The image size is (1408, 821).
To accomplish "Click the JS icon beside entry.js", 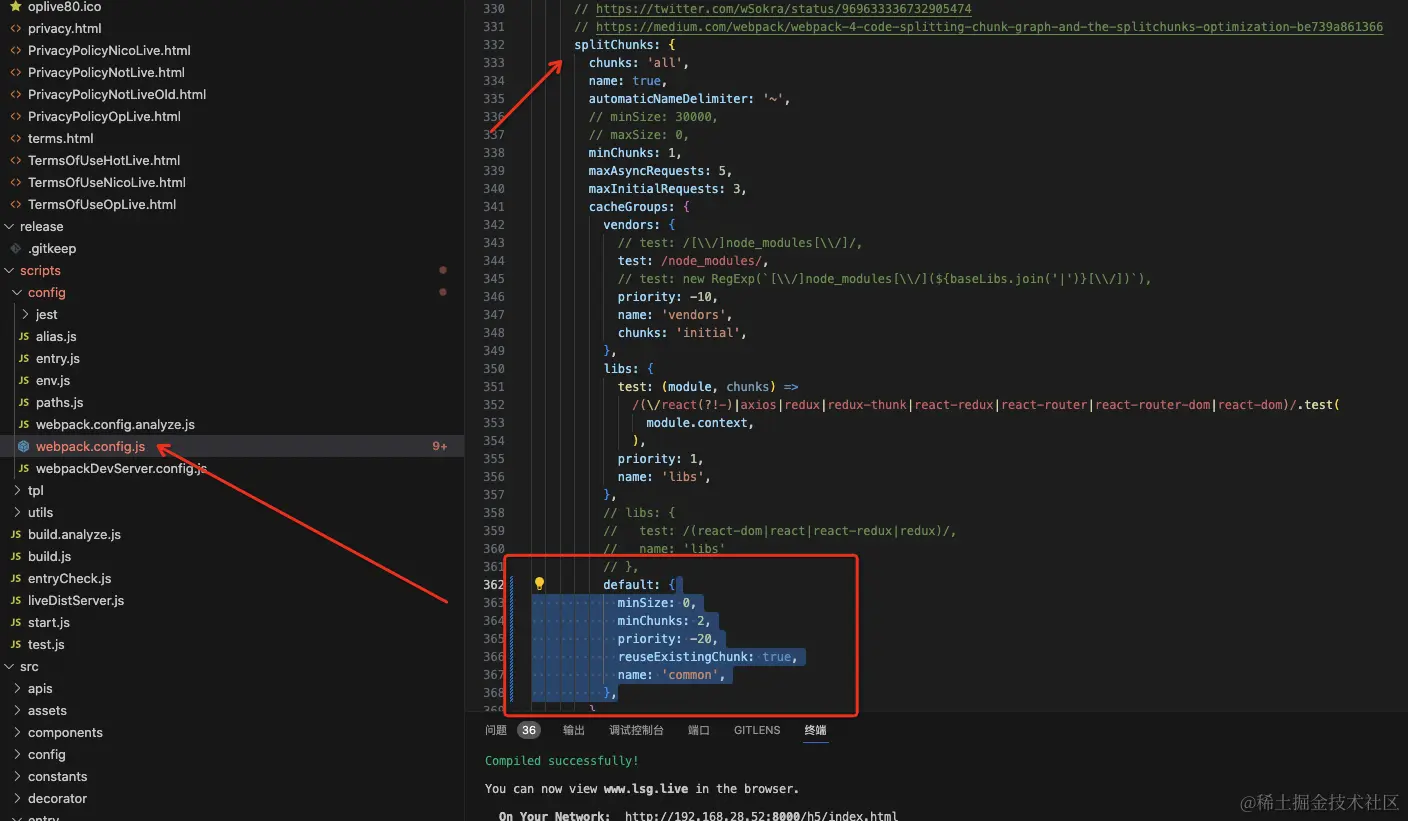I will [24, 358].
